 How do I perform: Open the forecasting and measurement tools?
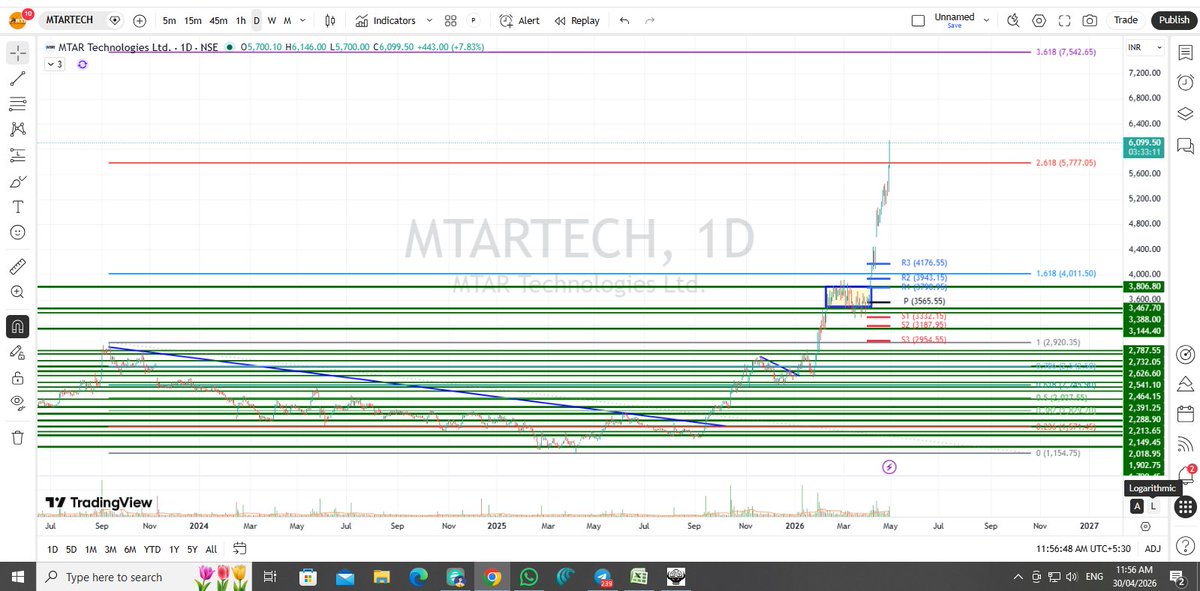[x=17, y=155]
